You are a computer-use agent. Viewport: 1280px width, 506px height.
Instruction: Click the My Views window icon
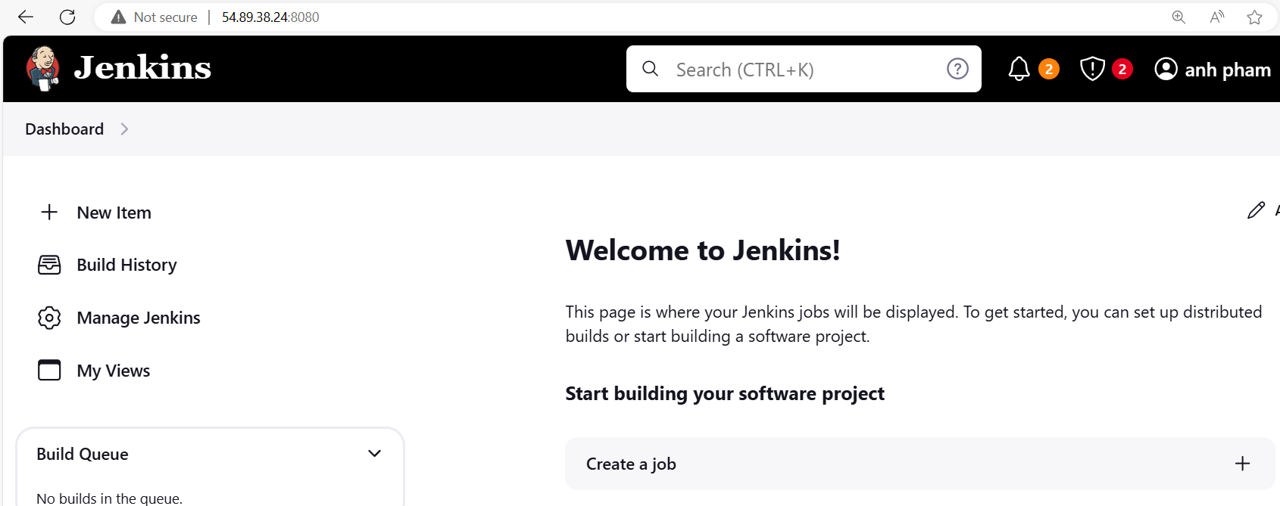[49, 370]
